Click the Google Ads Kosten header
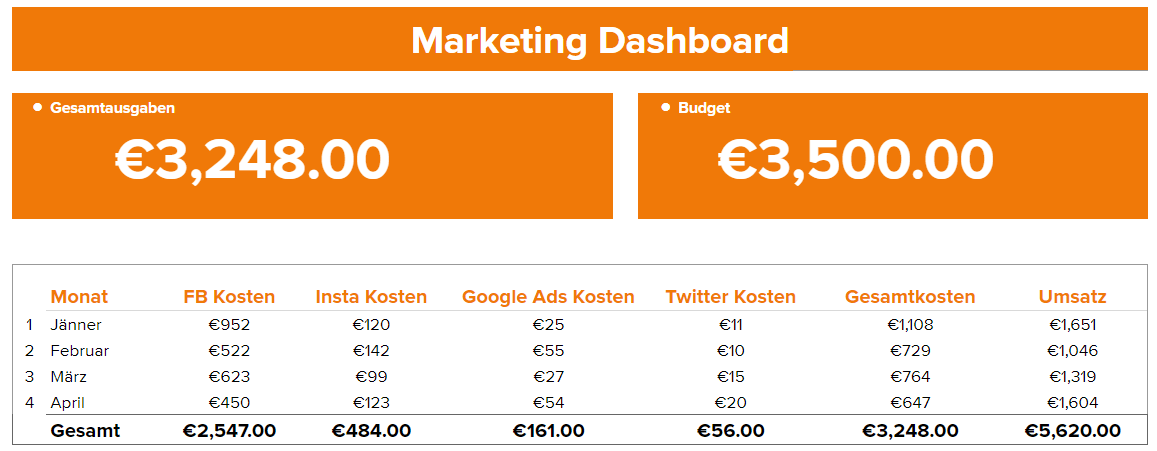This screenshot has height=451, width=1157. [548, 297]
